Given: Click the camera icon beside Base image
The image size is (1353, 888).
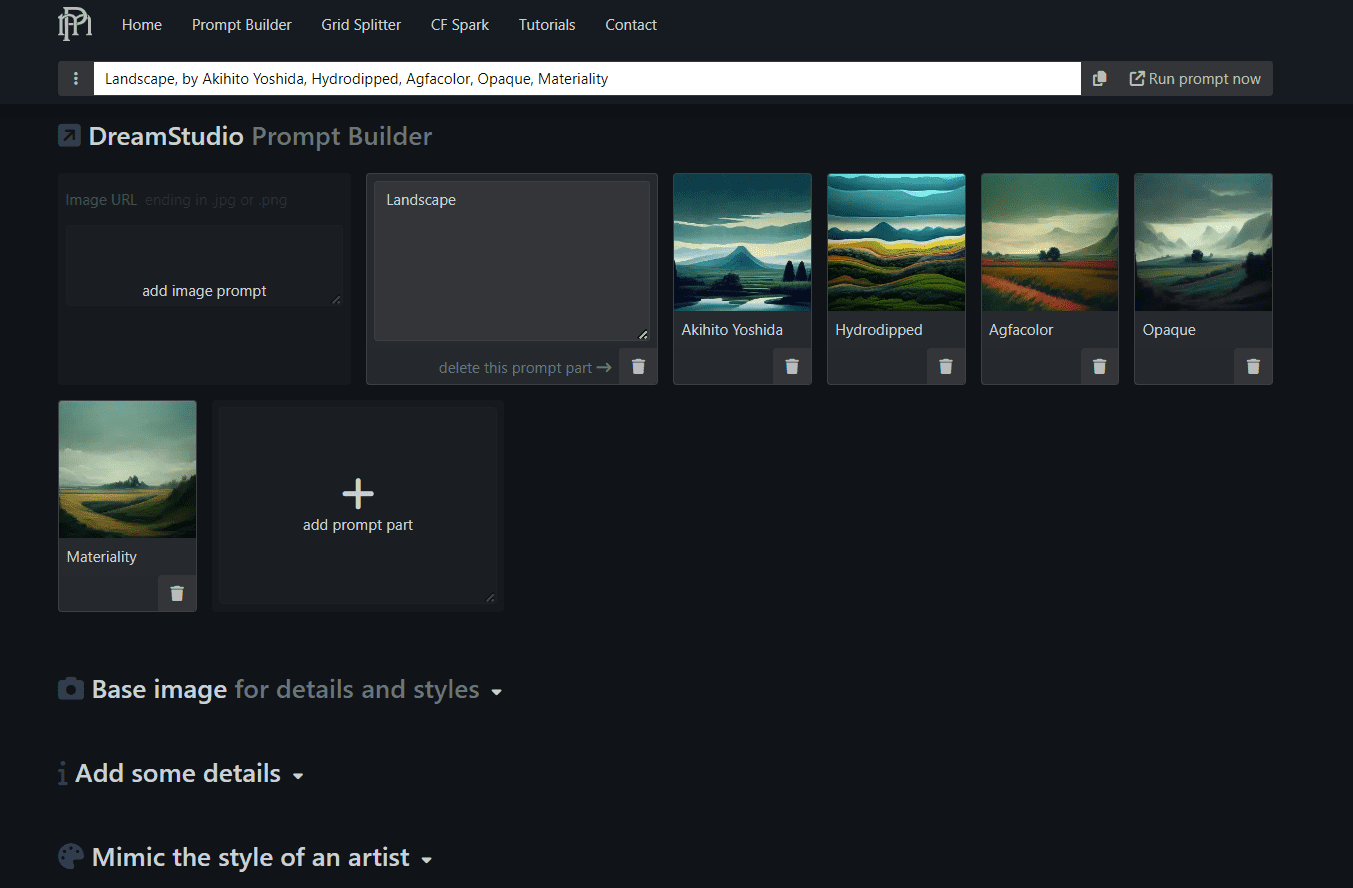Looking at the screenshot, I should point(70,688).
